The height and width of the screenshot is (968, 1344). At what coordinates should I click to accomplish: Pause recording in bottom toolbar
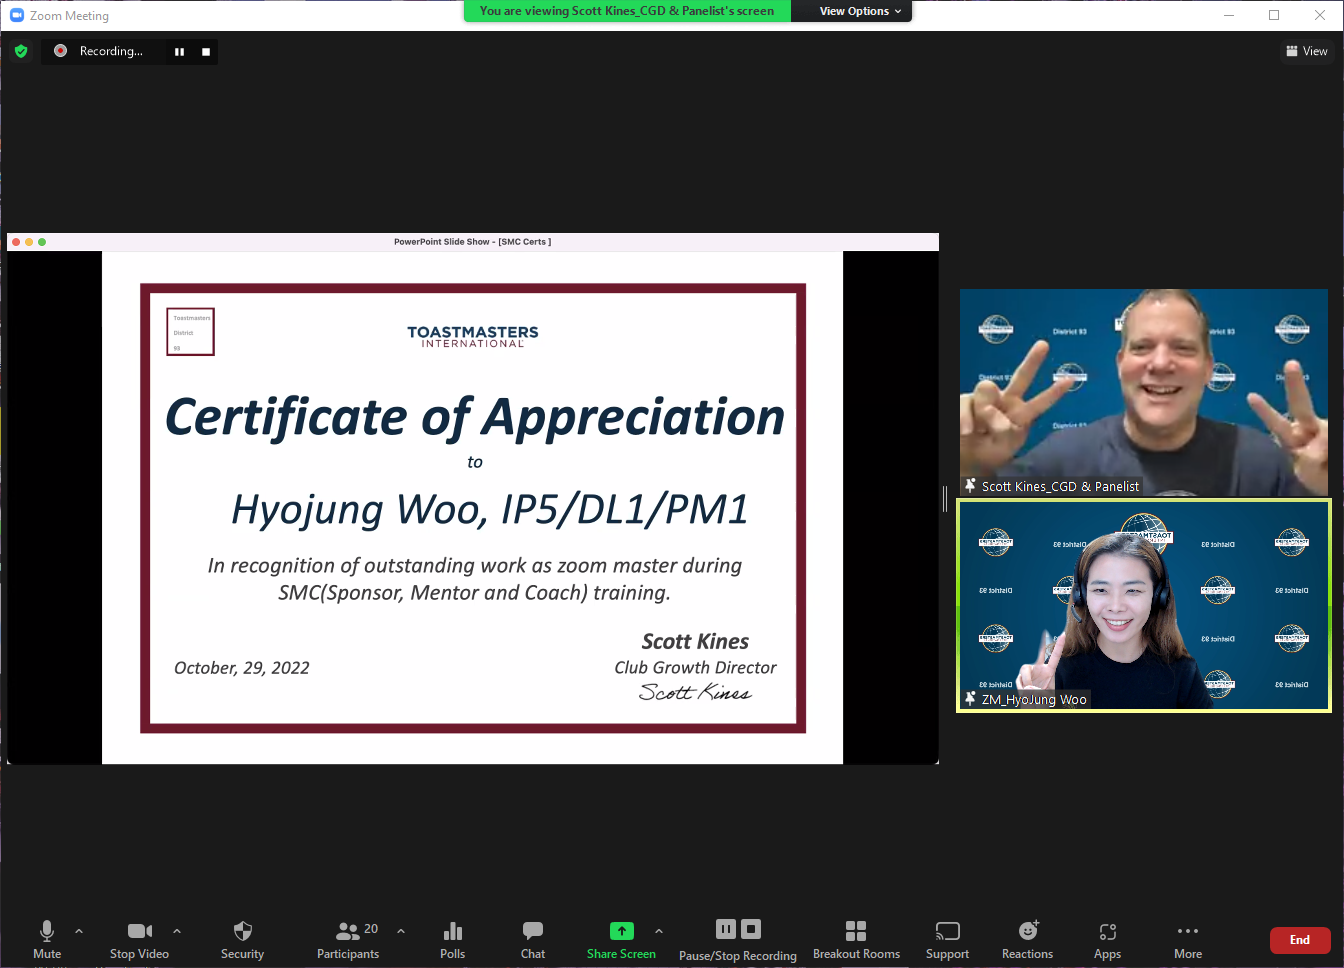726,929
